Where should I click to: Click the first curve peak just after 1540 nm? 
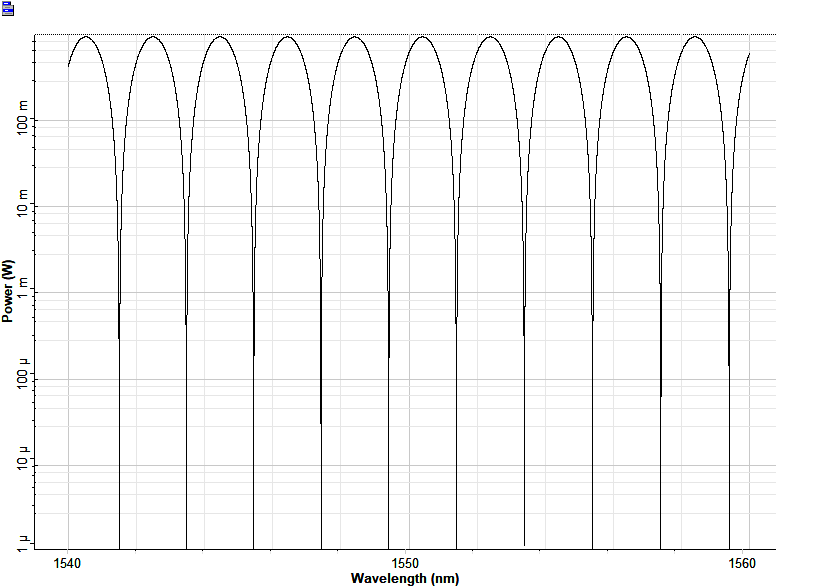[x=85, y=37]
